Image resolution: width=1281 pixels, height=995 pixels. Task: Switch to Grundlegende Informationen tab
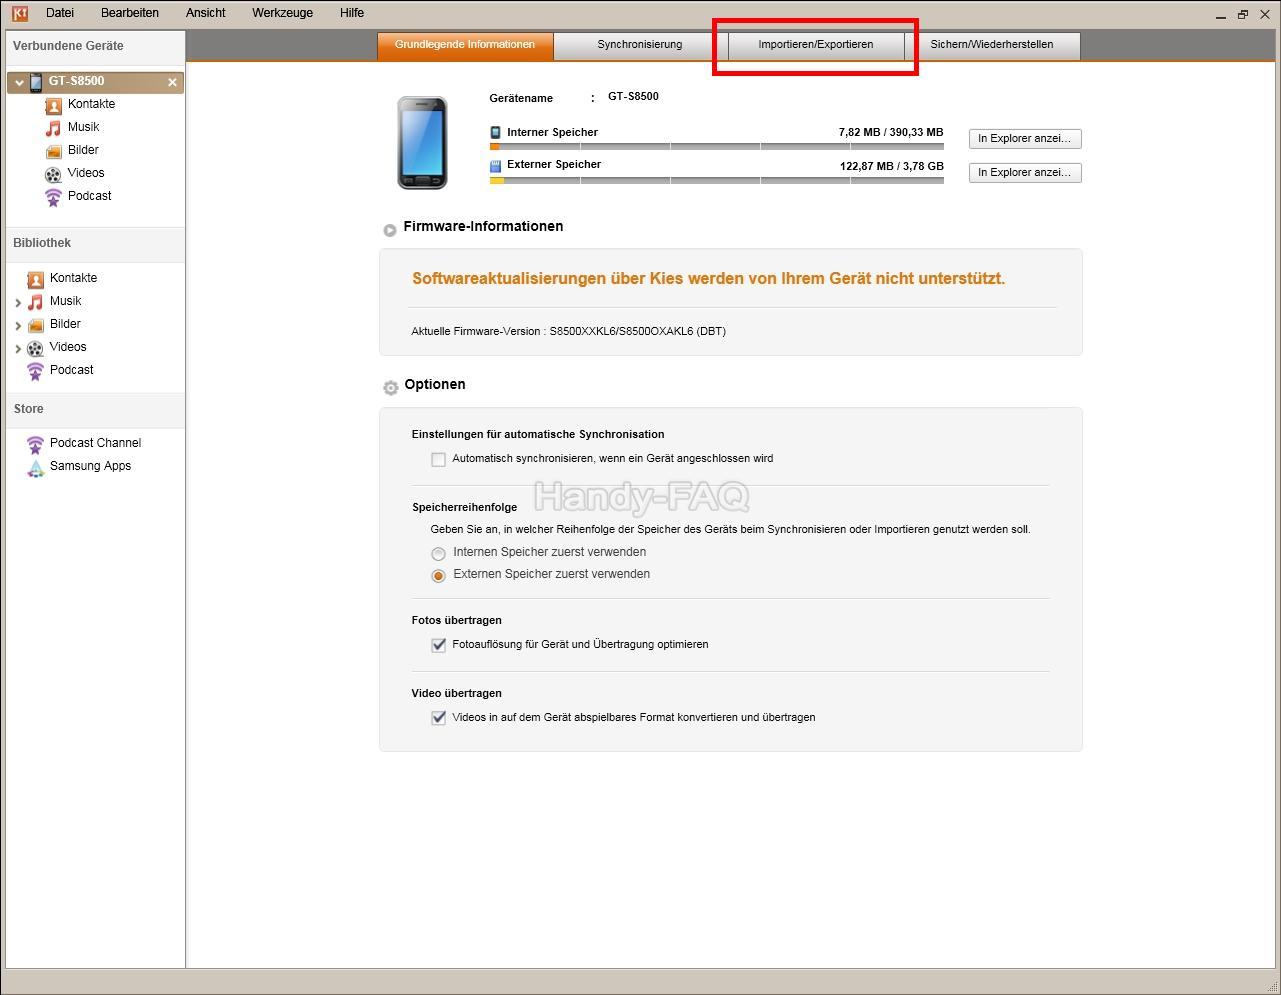pyautogui.click(x=465, y=45)
